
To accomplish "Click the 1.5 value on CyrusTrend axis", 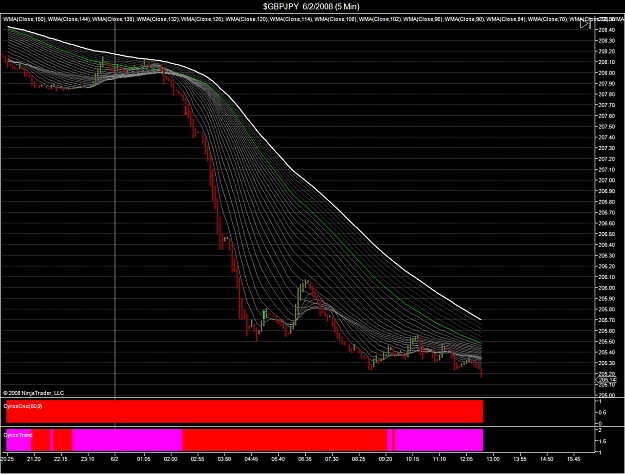I will click(603, 441).
